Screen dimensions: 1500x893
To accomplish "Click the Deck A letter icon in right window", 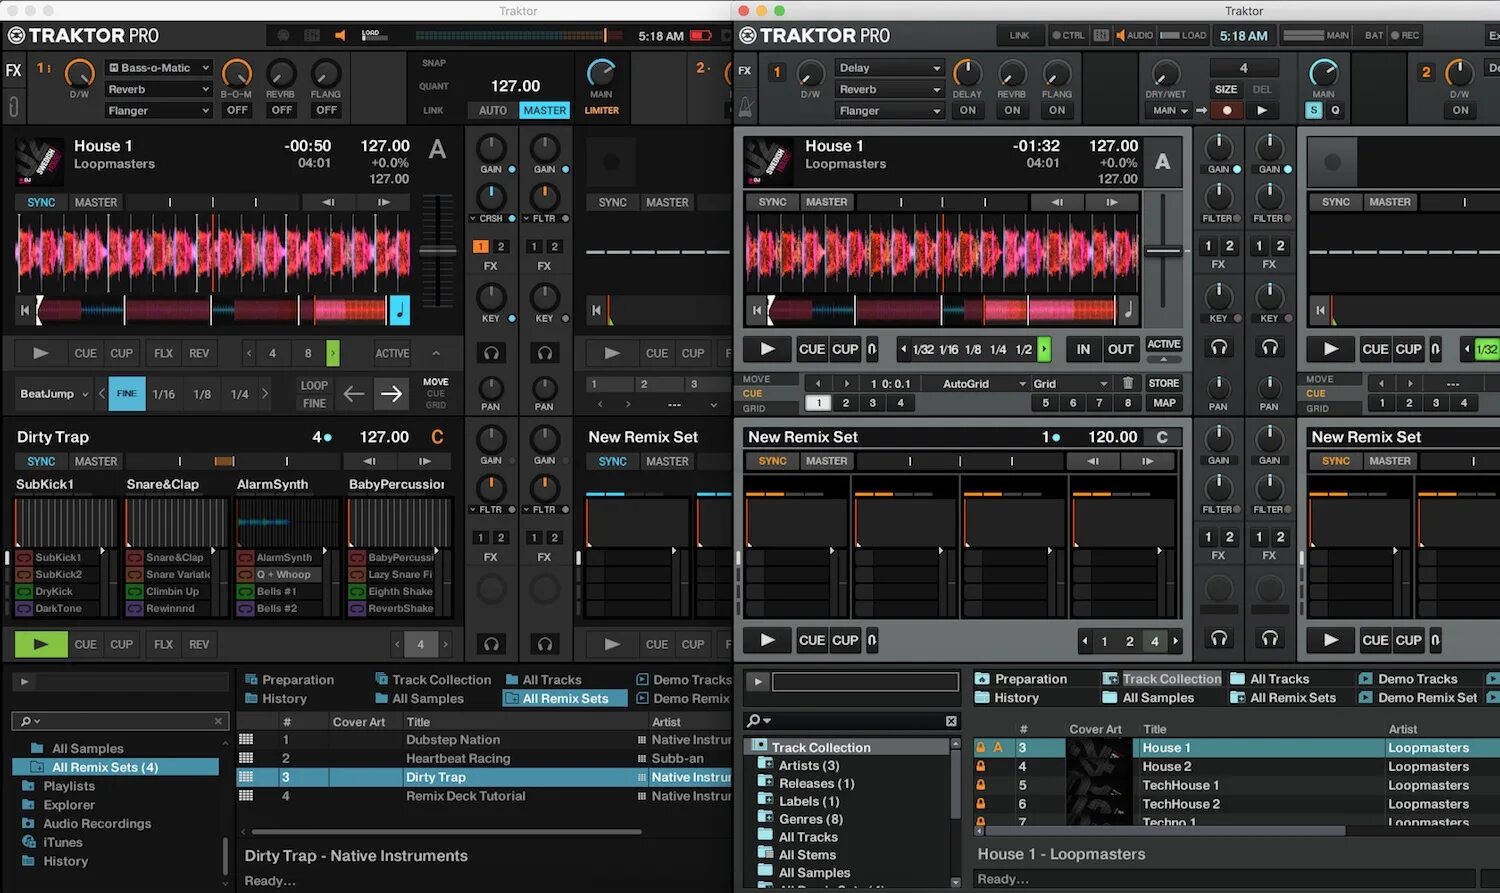I will click(x=1162, y=162).
